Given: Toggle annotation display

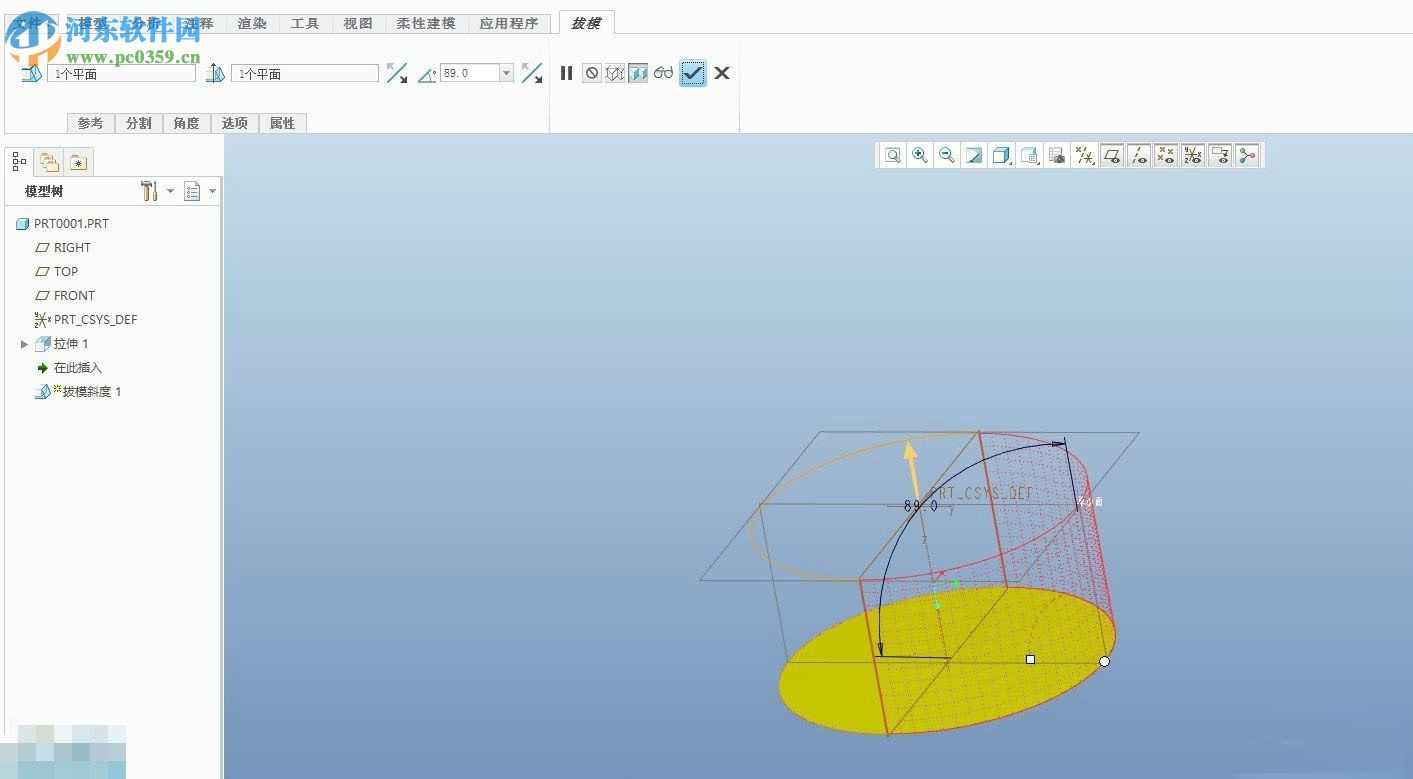Looking at the screenshot, I should tap(1220, 155).
